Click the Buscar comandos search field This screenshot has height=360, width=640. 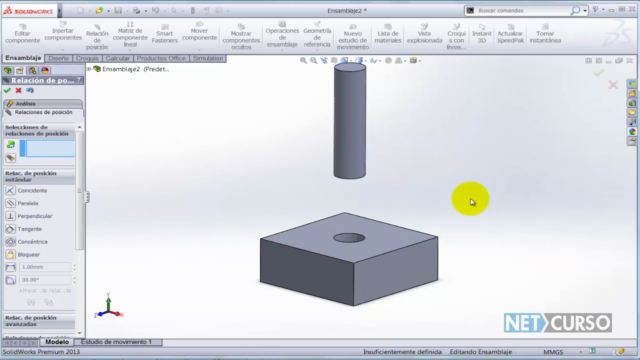click(x=522, y=11)
